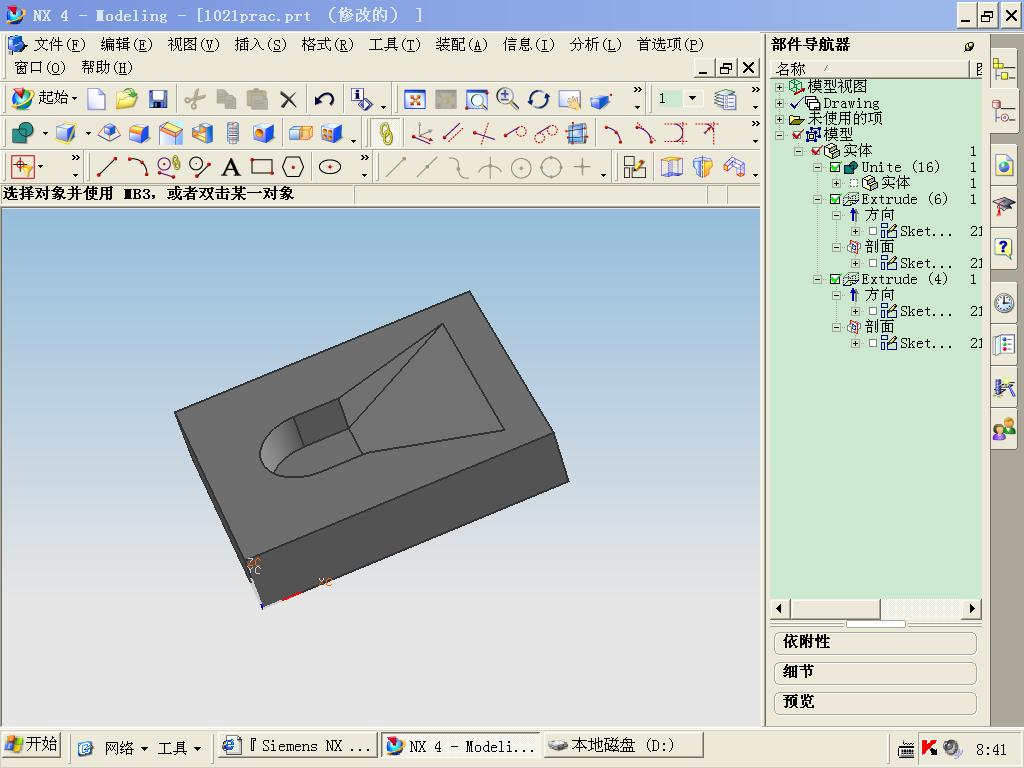The image size is (1024, 768).
Task: Select the Arc sketch tool
Action: click(x=137, y=167)
